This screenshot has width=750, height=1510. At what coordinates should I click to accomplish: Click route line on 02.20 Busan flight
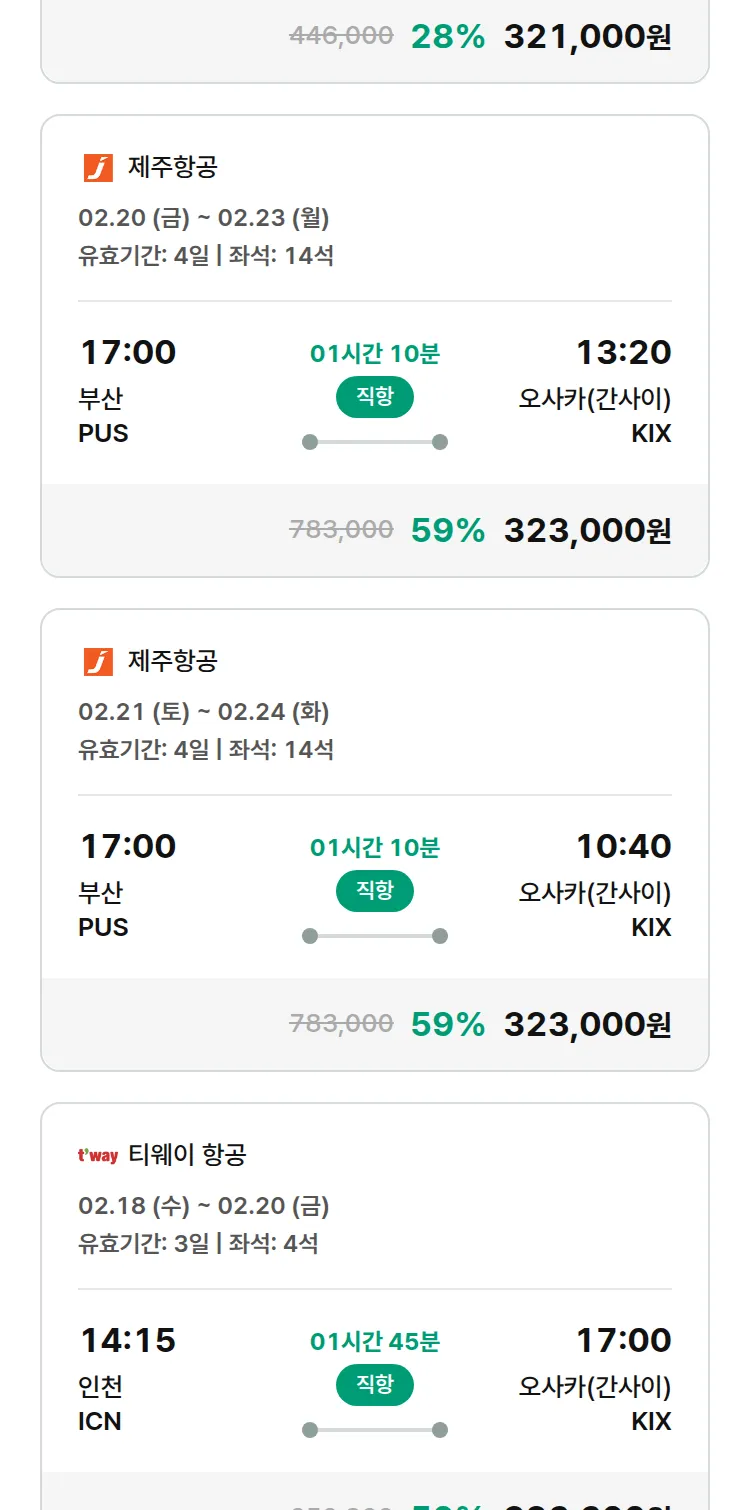[374, 442]
